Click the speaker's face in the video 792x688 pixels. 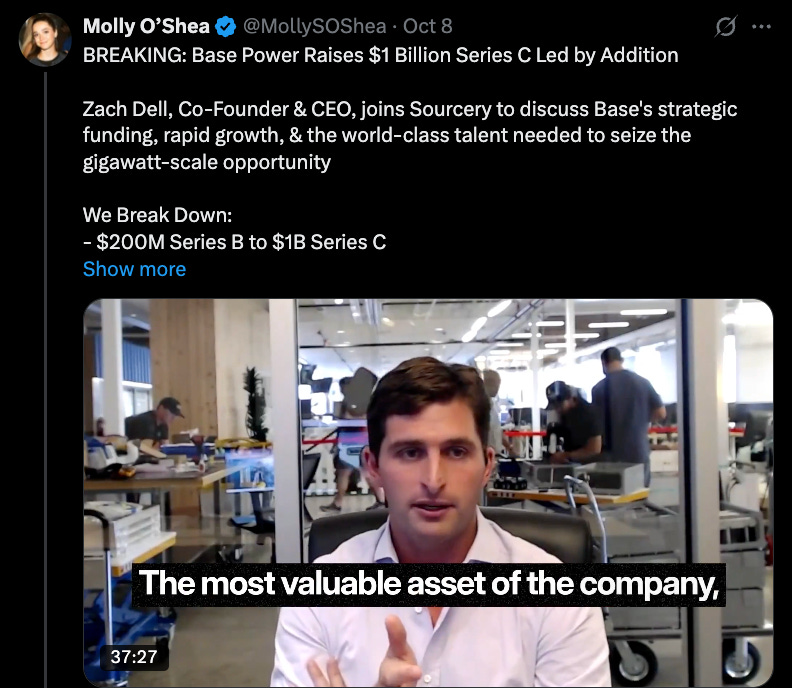tap(429, 455)
